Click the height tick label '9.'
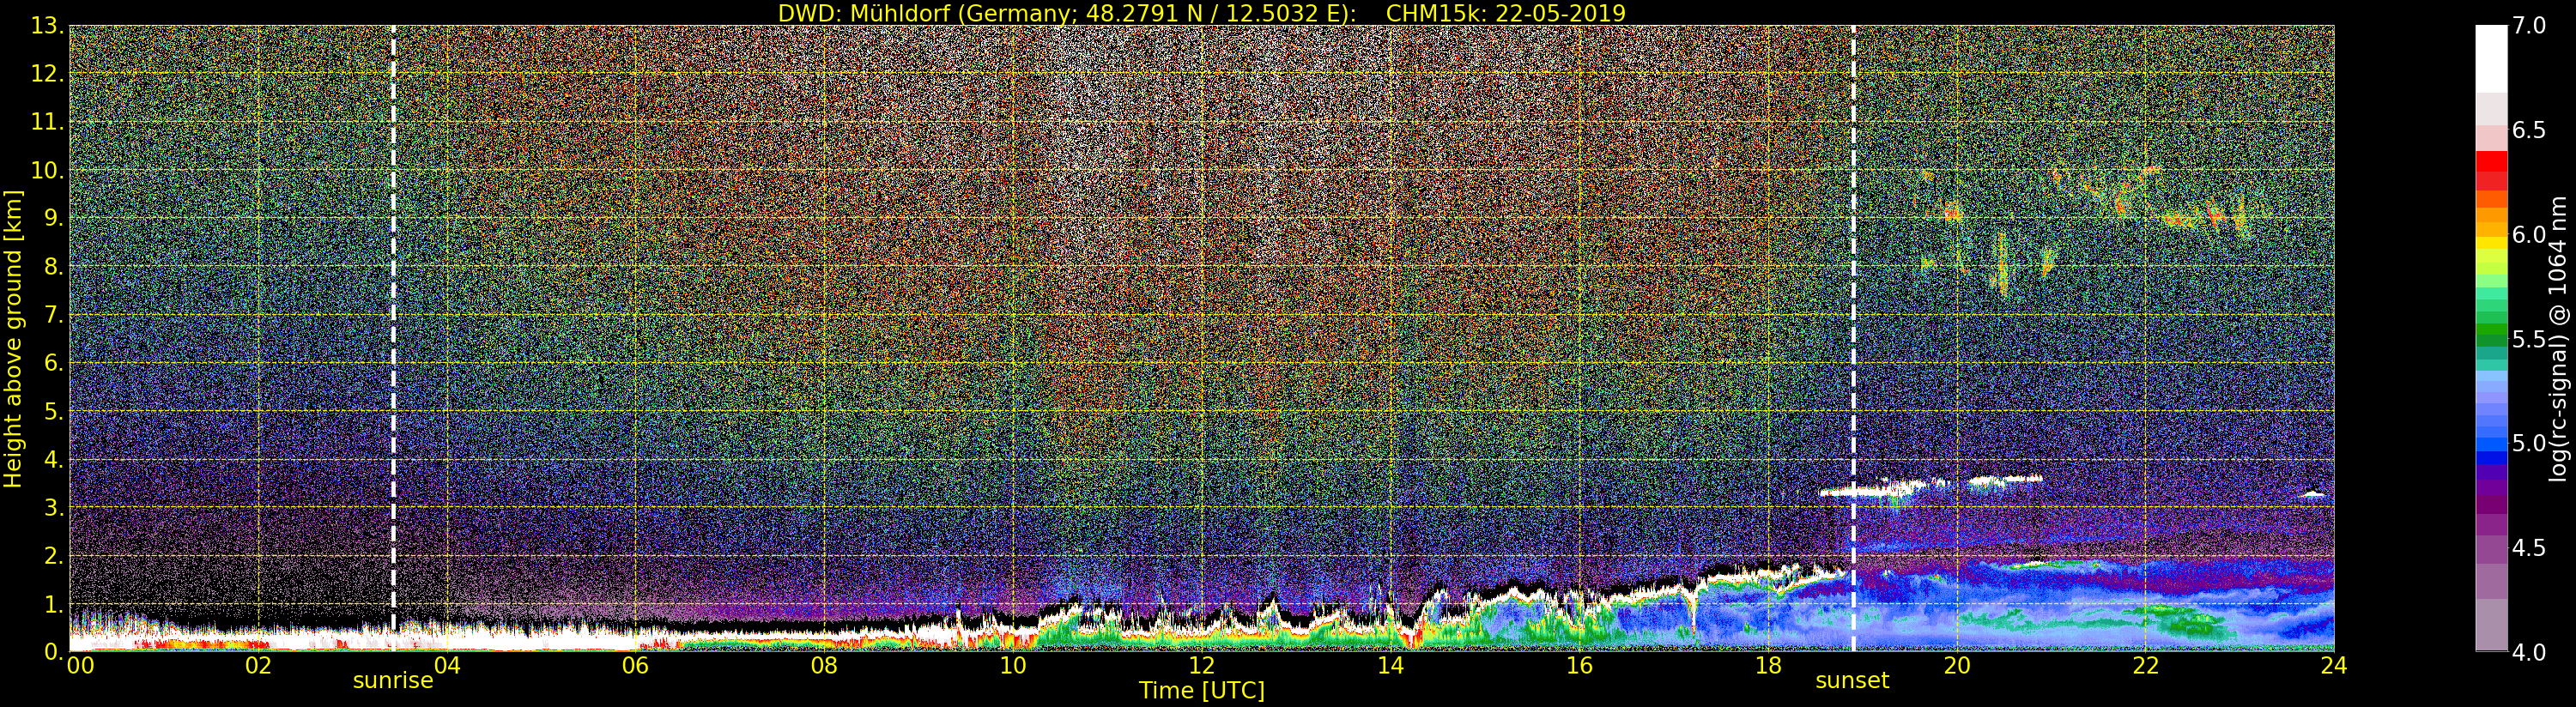The height and width of the screenshot is (707, 2576). [53, 218]
